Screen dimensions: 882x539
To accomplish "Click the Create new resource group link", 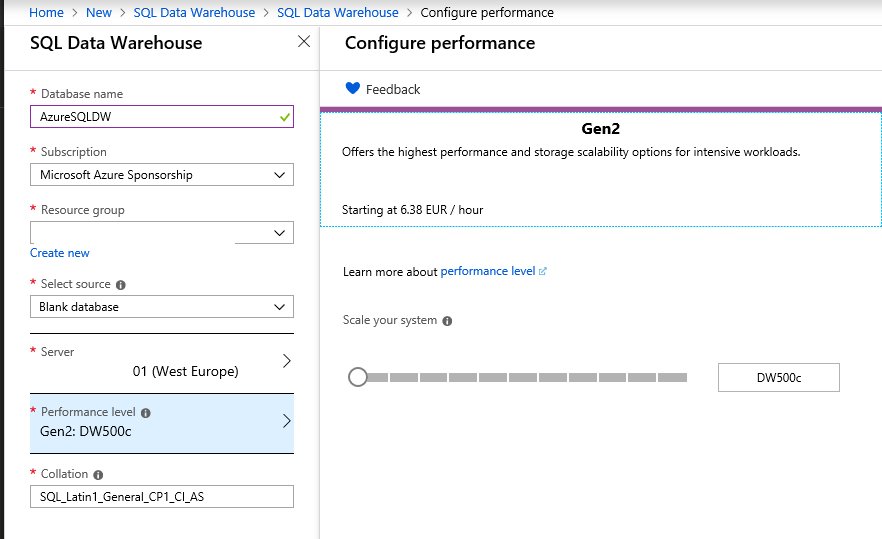I will (x=59, y=253).
